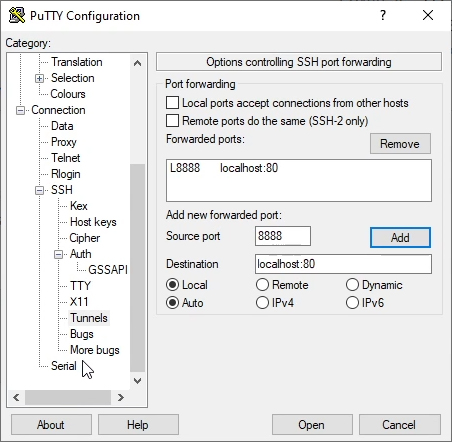Remove the selected forwarded port
The image size is (452, 442).
[400, 144]
